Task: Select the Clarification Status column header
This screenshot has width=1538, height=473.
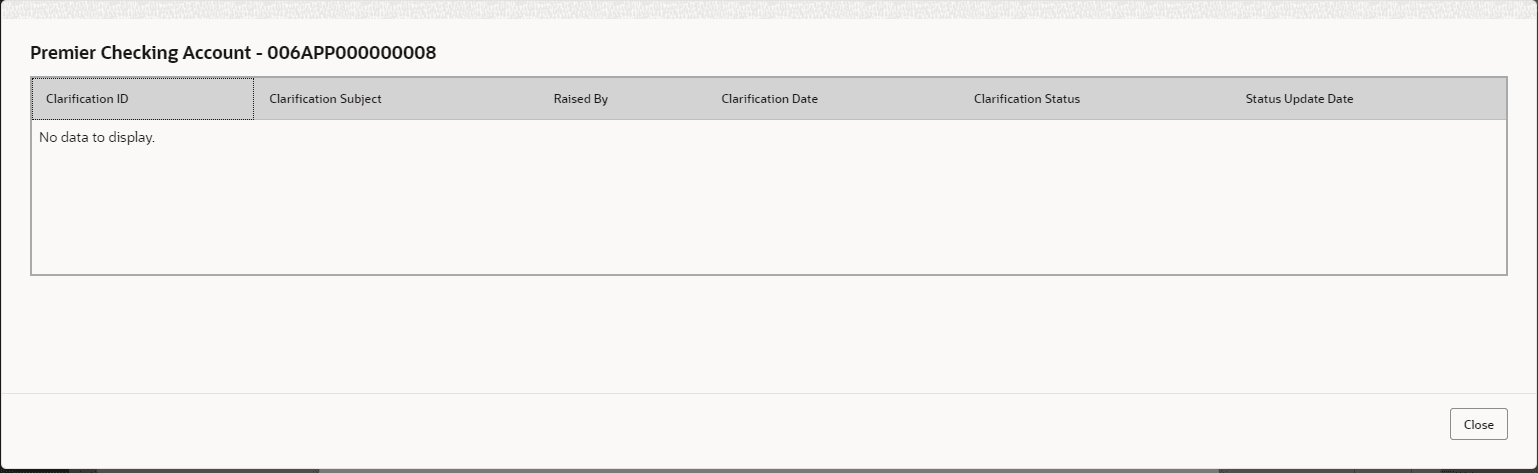Action: click(x=1026, y=99)
